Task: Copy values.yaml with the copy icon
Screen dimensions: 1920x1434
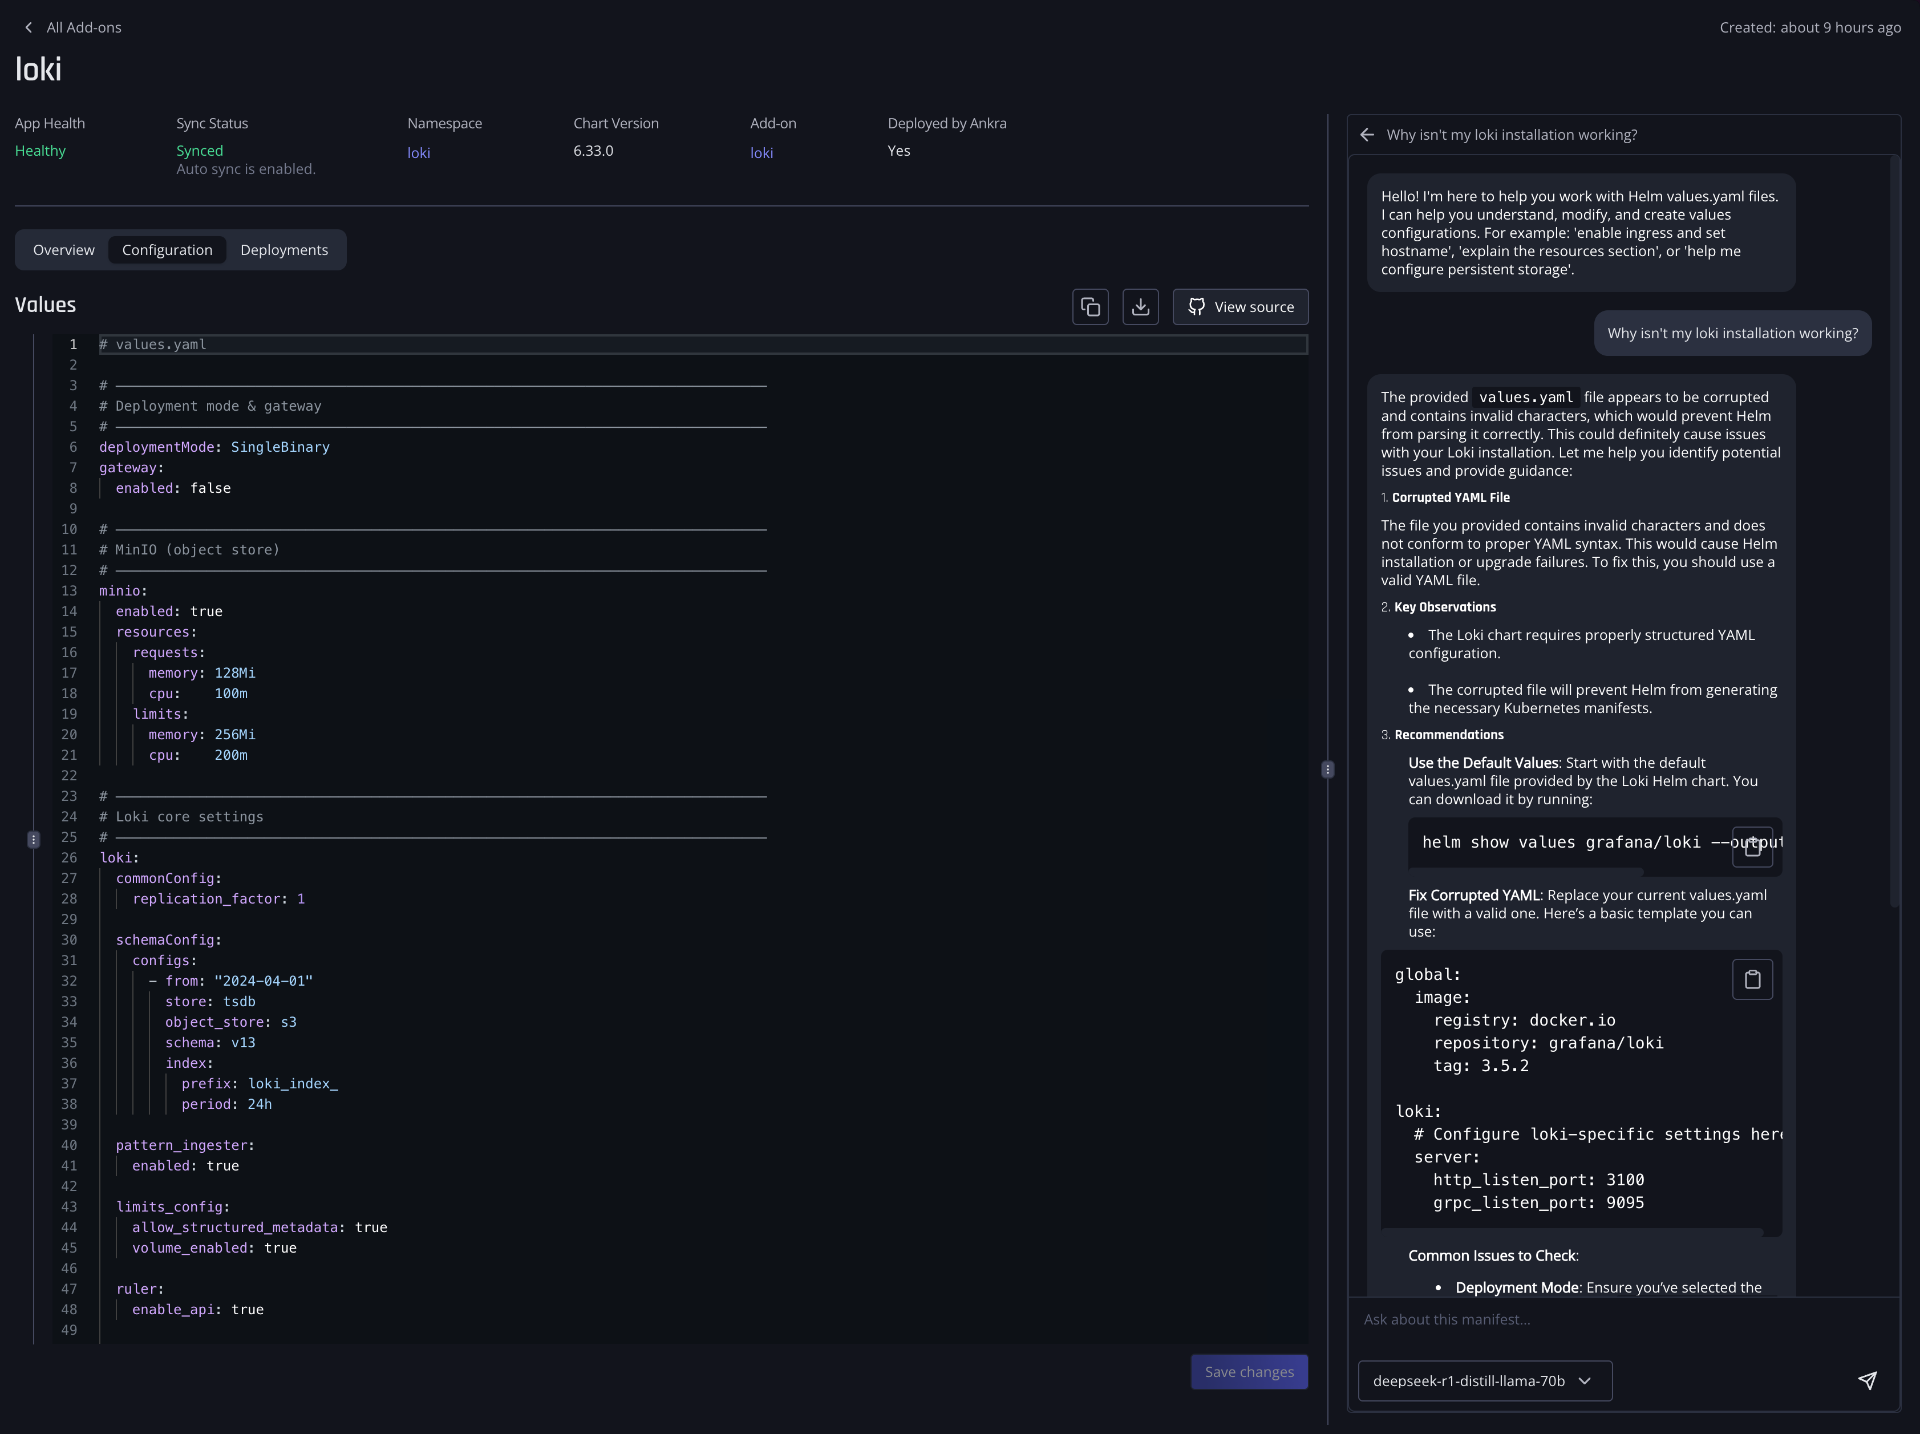Action: [1090, 307]
